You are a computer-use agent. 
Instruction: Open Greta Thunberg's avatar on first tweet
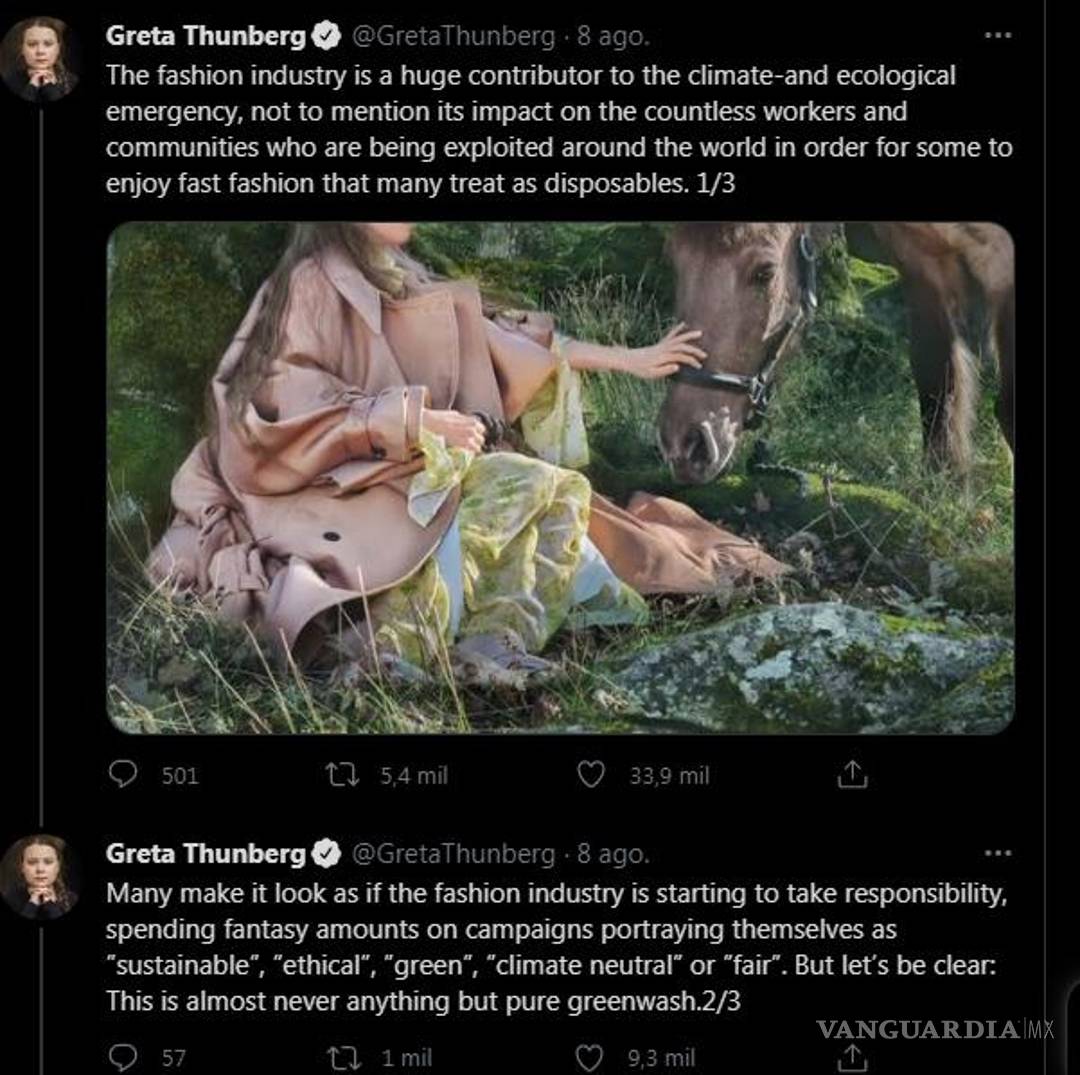point(40,58)
